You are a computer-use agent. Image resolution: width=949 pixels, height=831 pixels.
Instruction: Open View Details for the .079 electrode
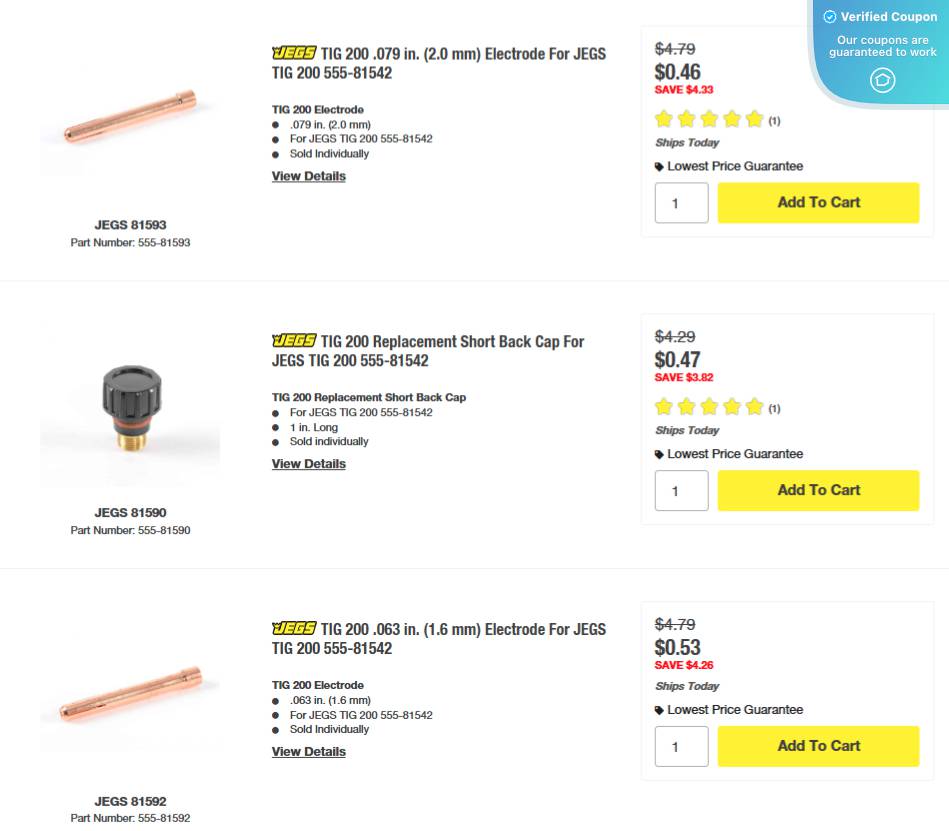tap(308, 176)
